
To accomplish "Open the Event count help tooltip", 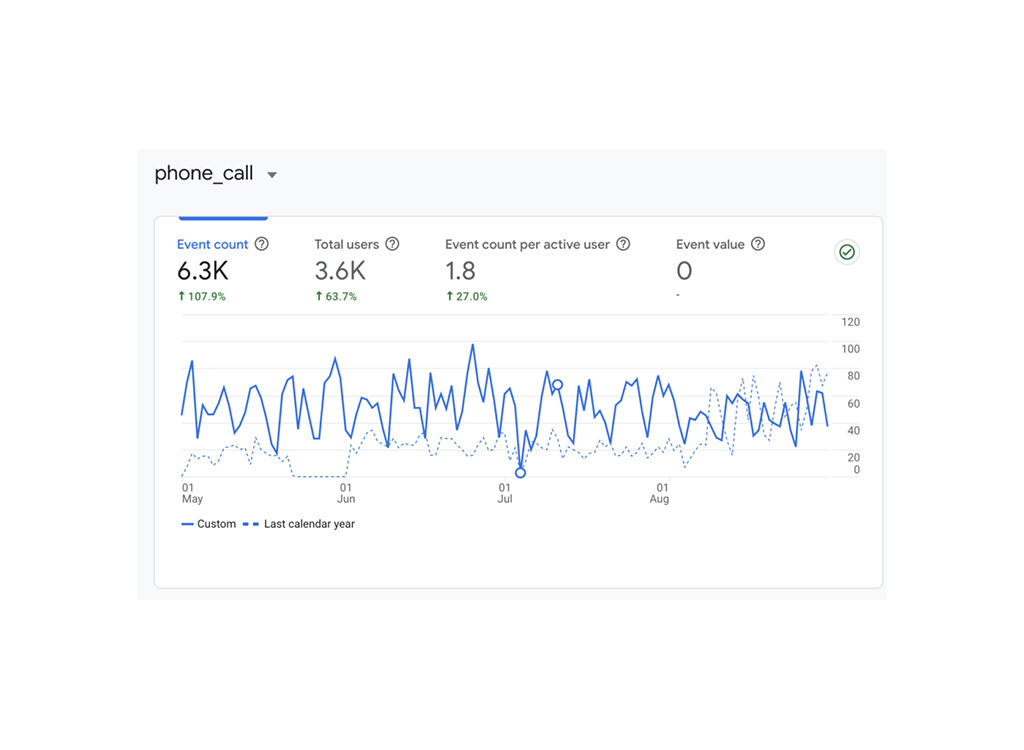I will coord(261,244).
